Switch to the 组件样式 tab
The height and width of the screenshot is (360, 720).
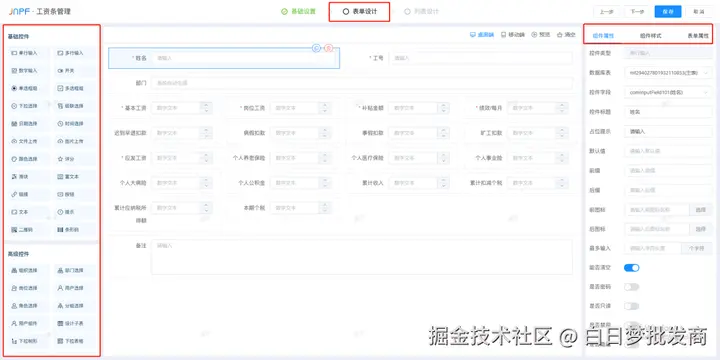click(651, 35)
